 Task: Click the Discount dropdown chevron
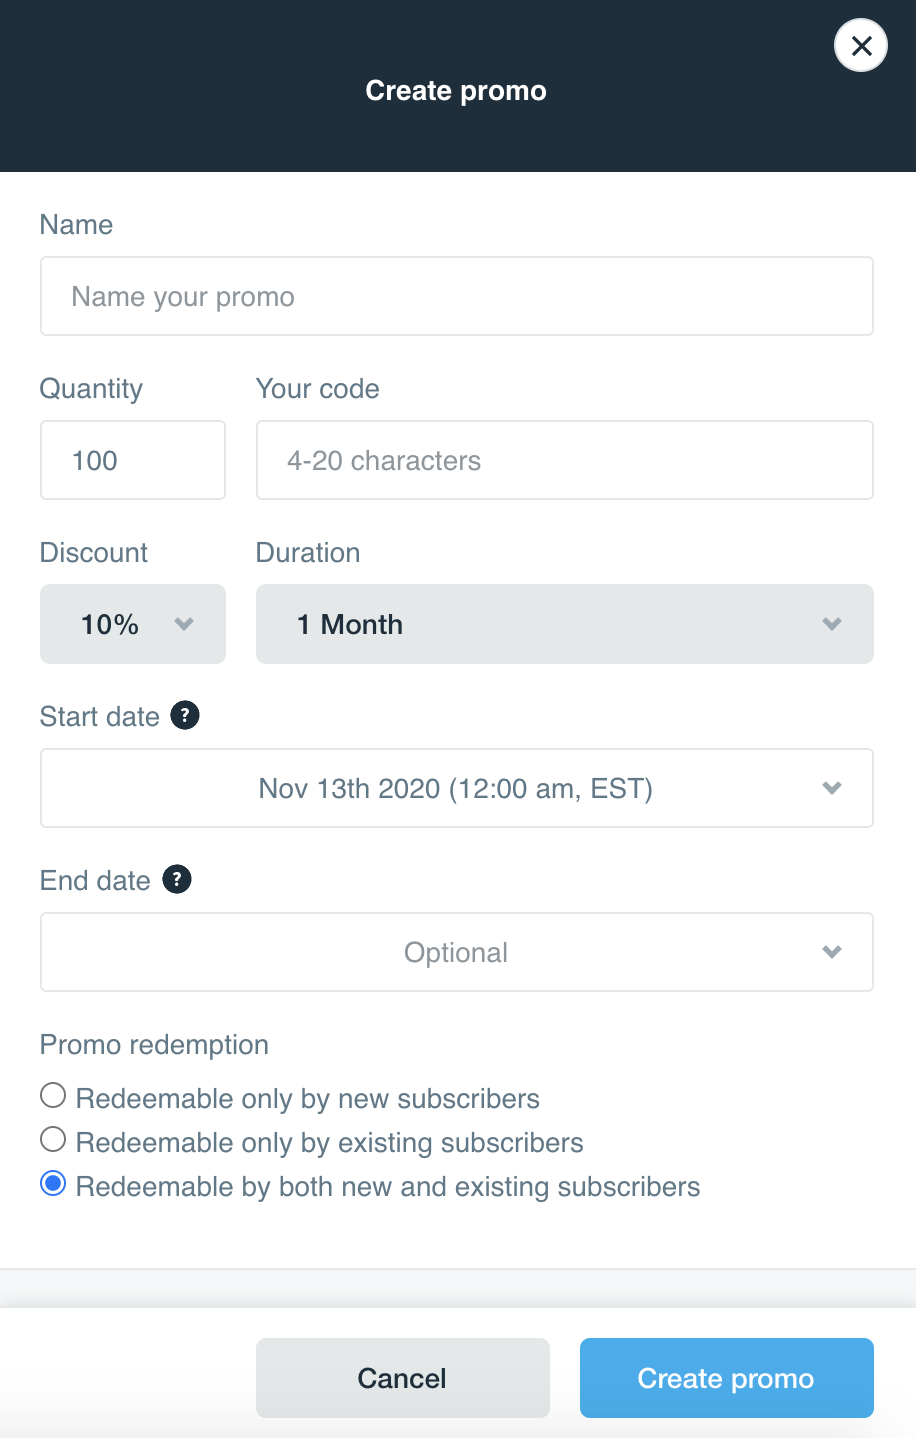[x=184, y=623]
